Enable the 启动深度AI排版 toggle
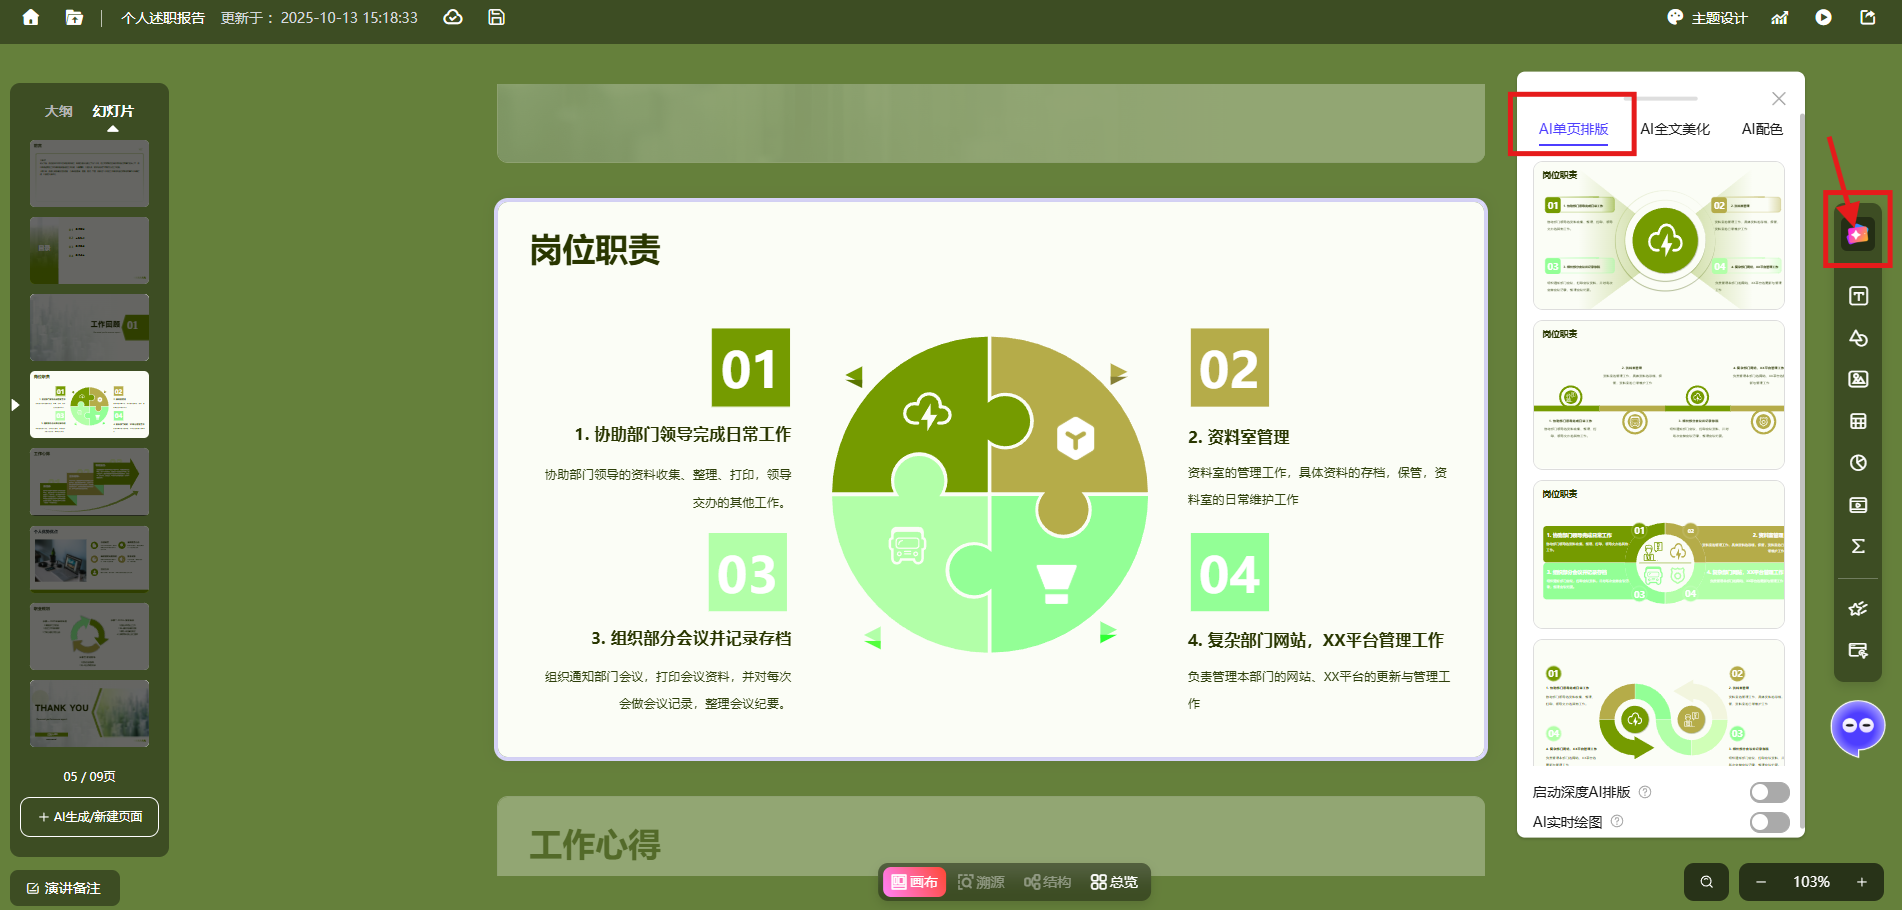The image size is (1902, 910). click(x=1769, y=792)
